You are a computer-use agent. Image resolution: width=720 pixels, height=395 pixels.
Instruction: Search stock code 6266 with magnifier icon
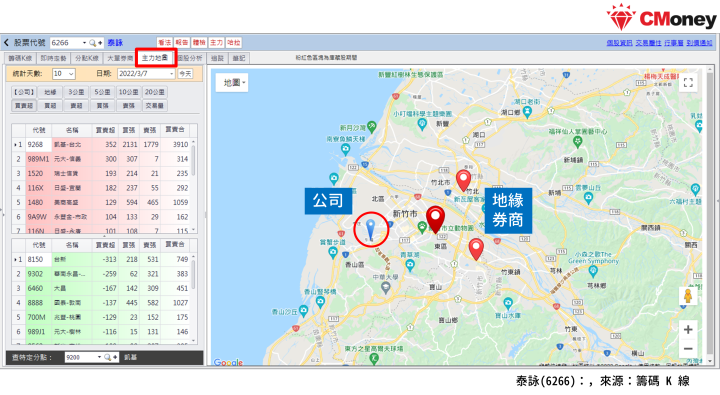(92, 43)
